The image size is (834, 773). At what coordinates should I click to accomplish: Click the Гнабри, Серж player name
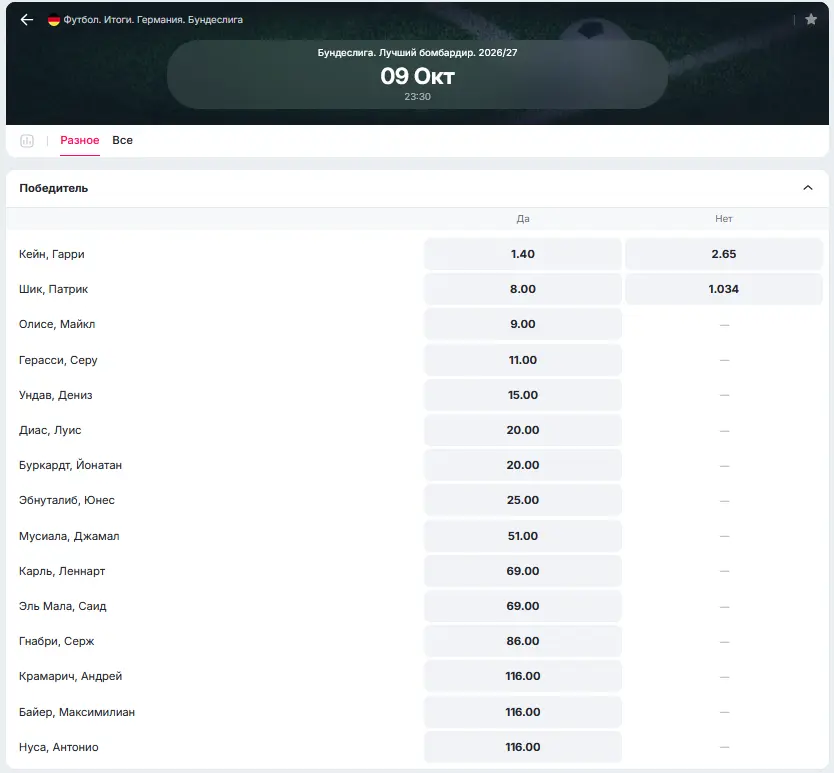[x=56, y=642]
